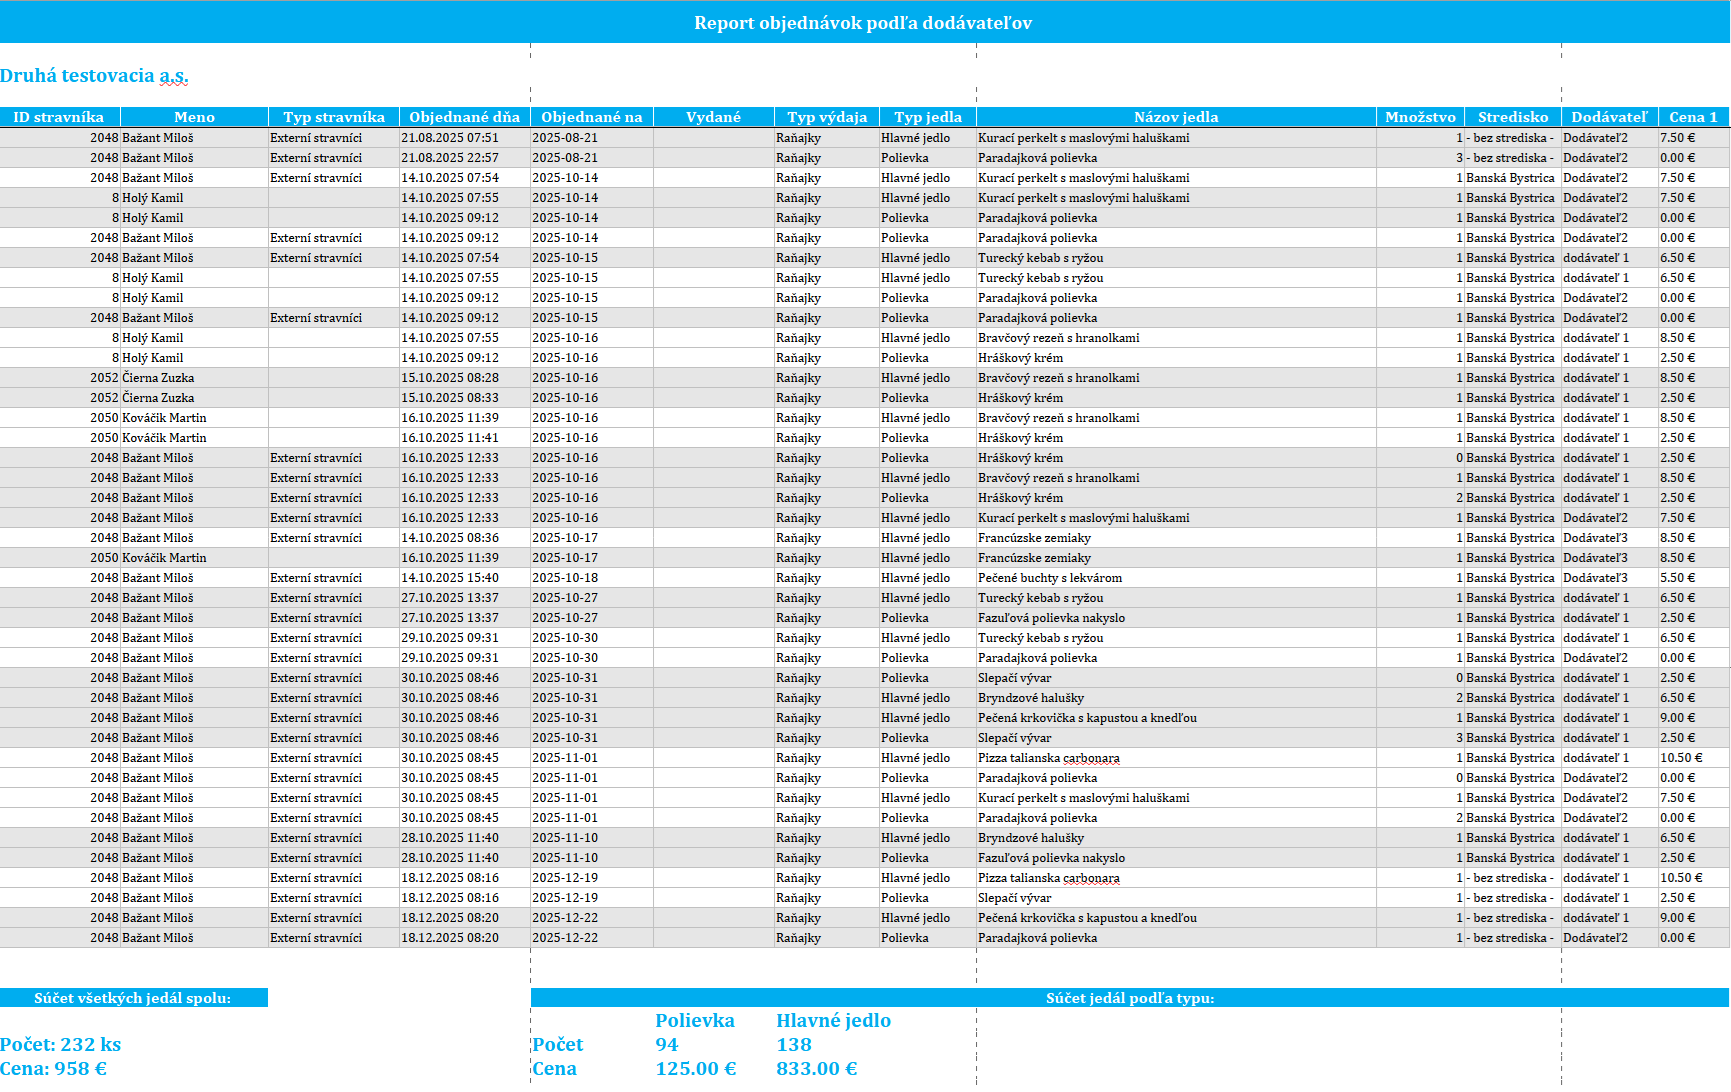Viewport: 1731px width, 1092px height.
Task: Select "Hráškový krém" in the 15.10.2025 08:33 row
Action: click(1020, 398)
